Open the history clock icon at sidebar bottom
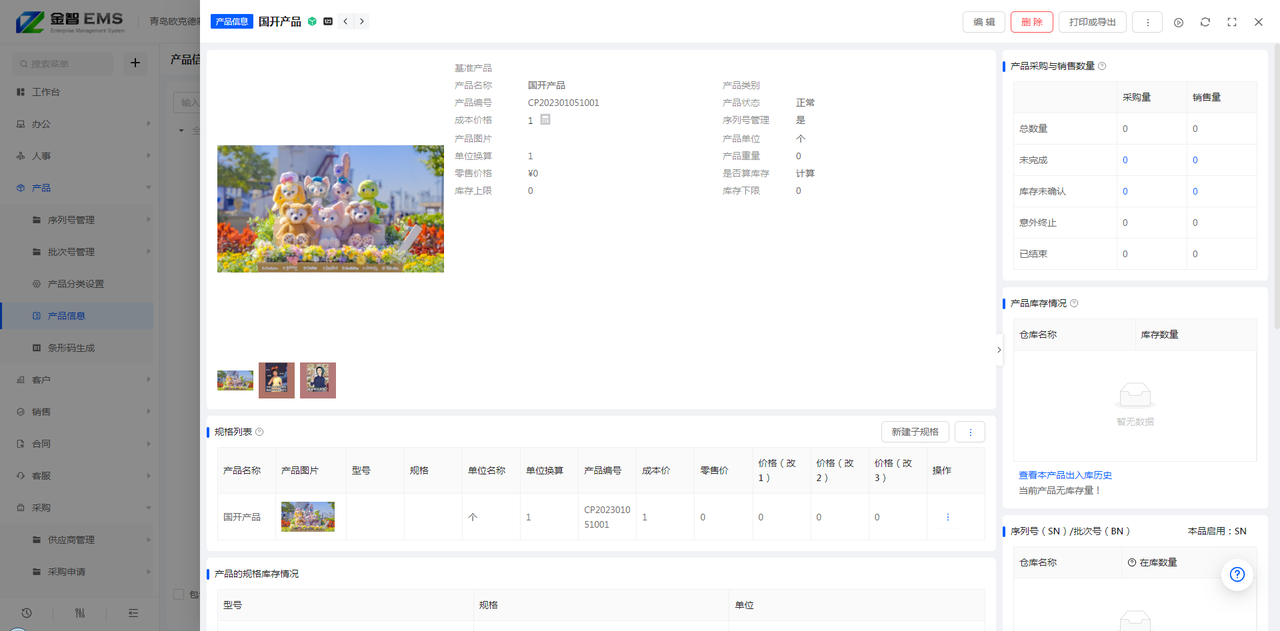The width and height of the screenshot is (1280, 631). coord(26,613)
